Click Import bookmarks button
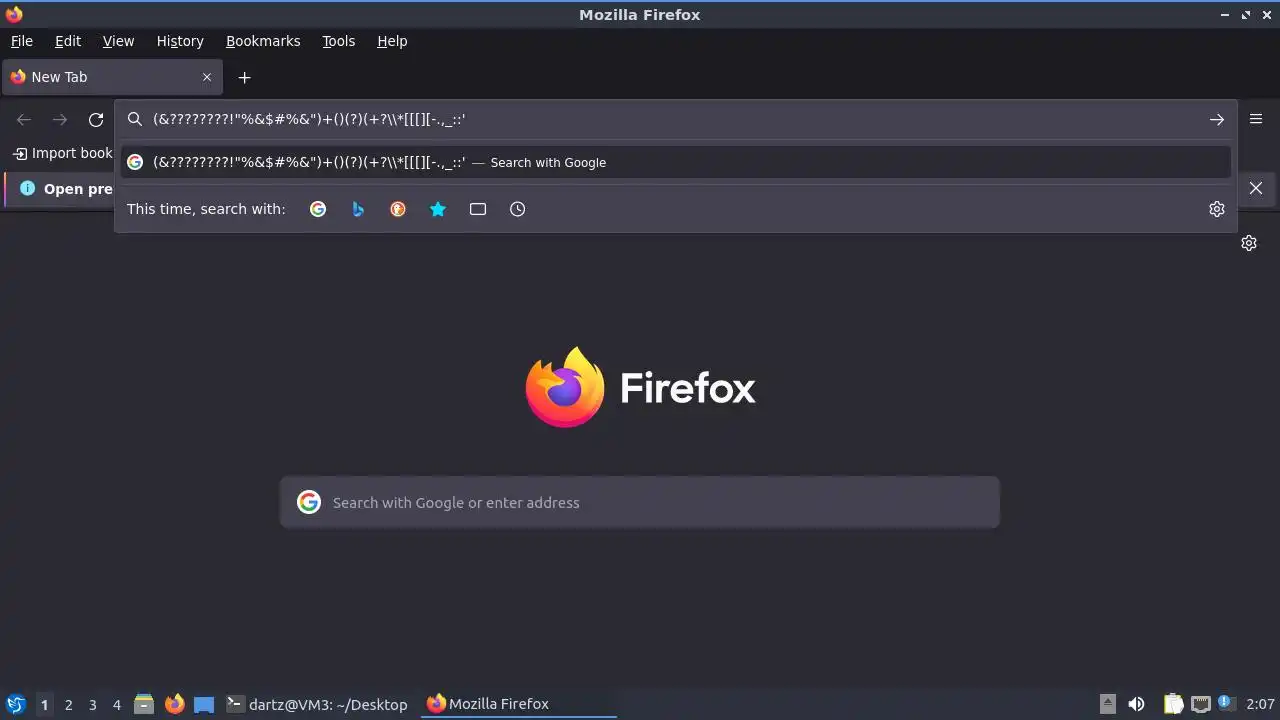This screenshot has width=1280, height=720. tap(62, 153)
